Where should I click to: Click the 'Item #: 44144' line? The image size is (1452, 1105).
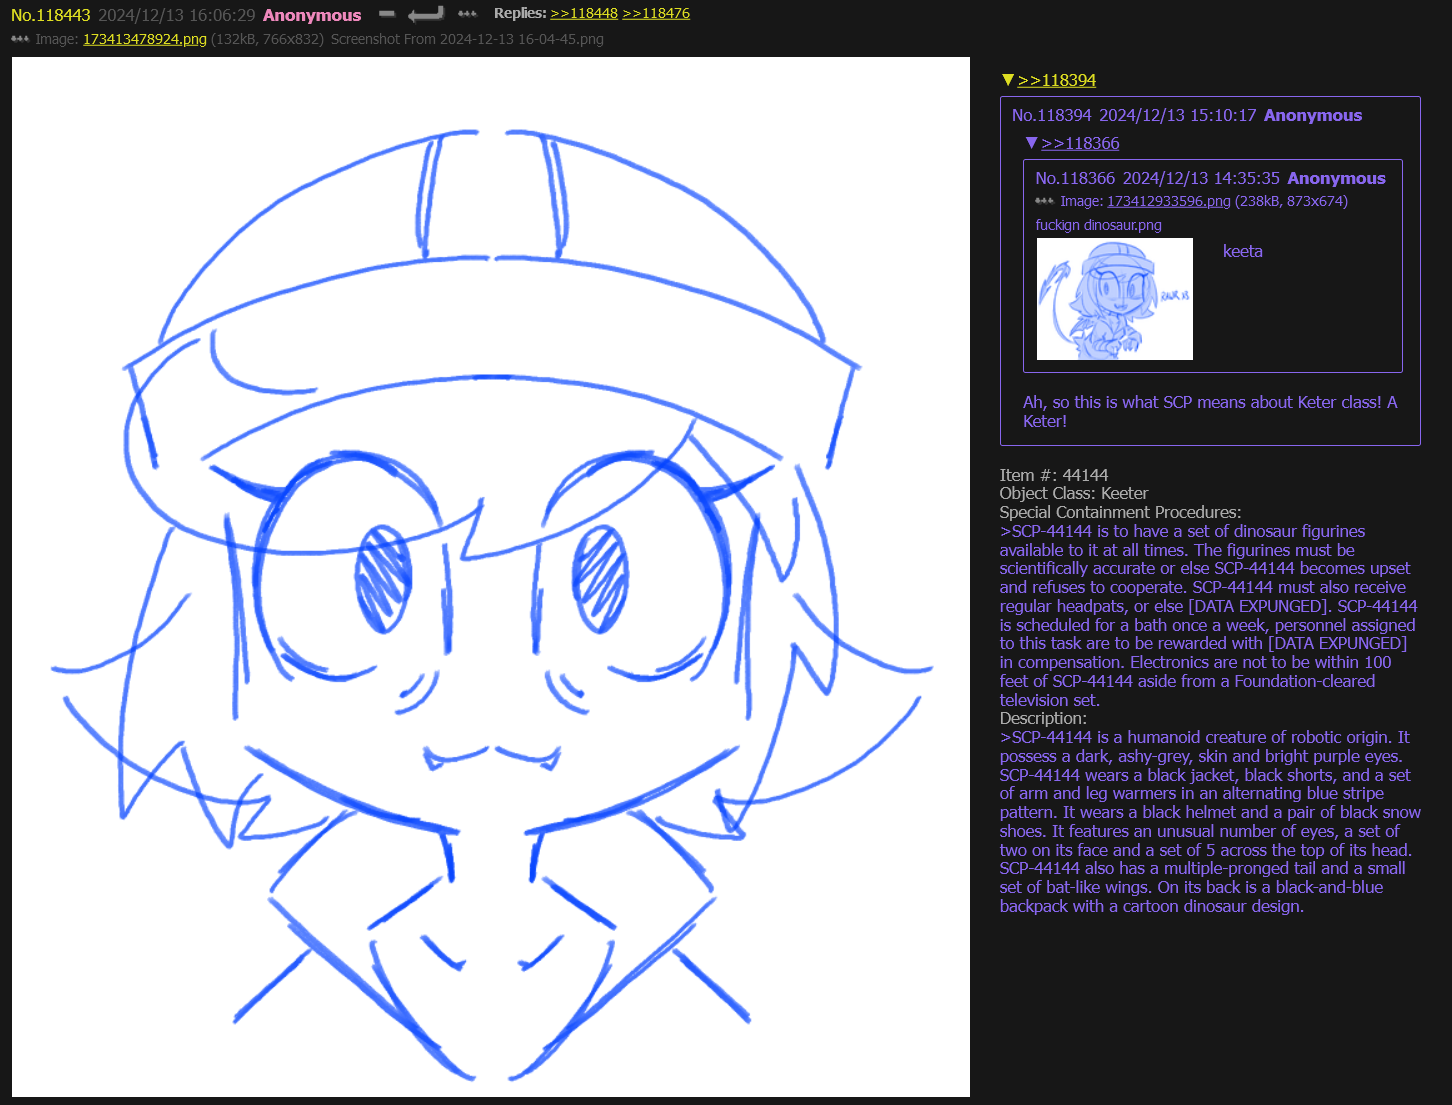(x=1054, y=475)
